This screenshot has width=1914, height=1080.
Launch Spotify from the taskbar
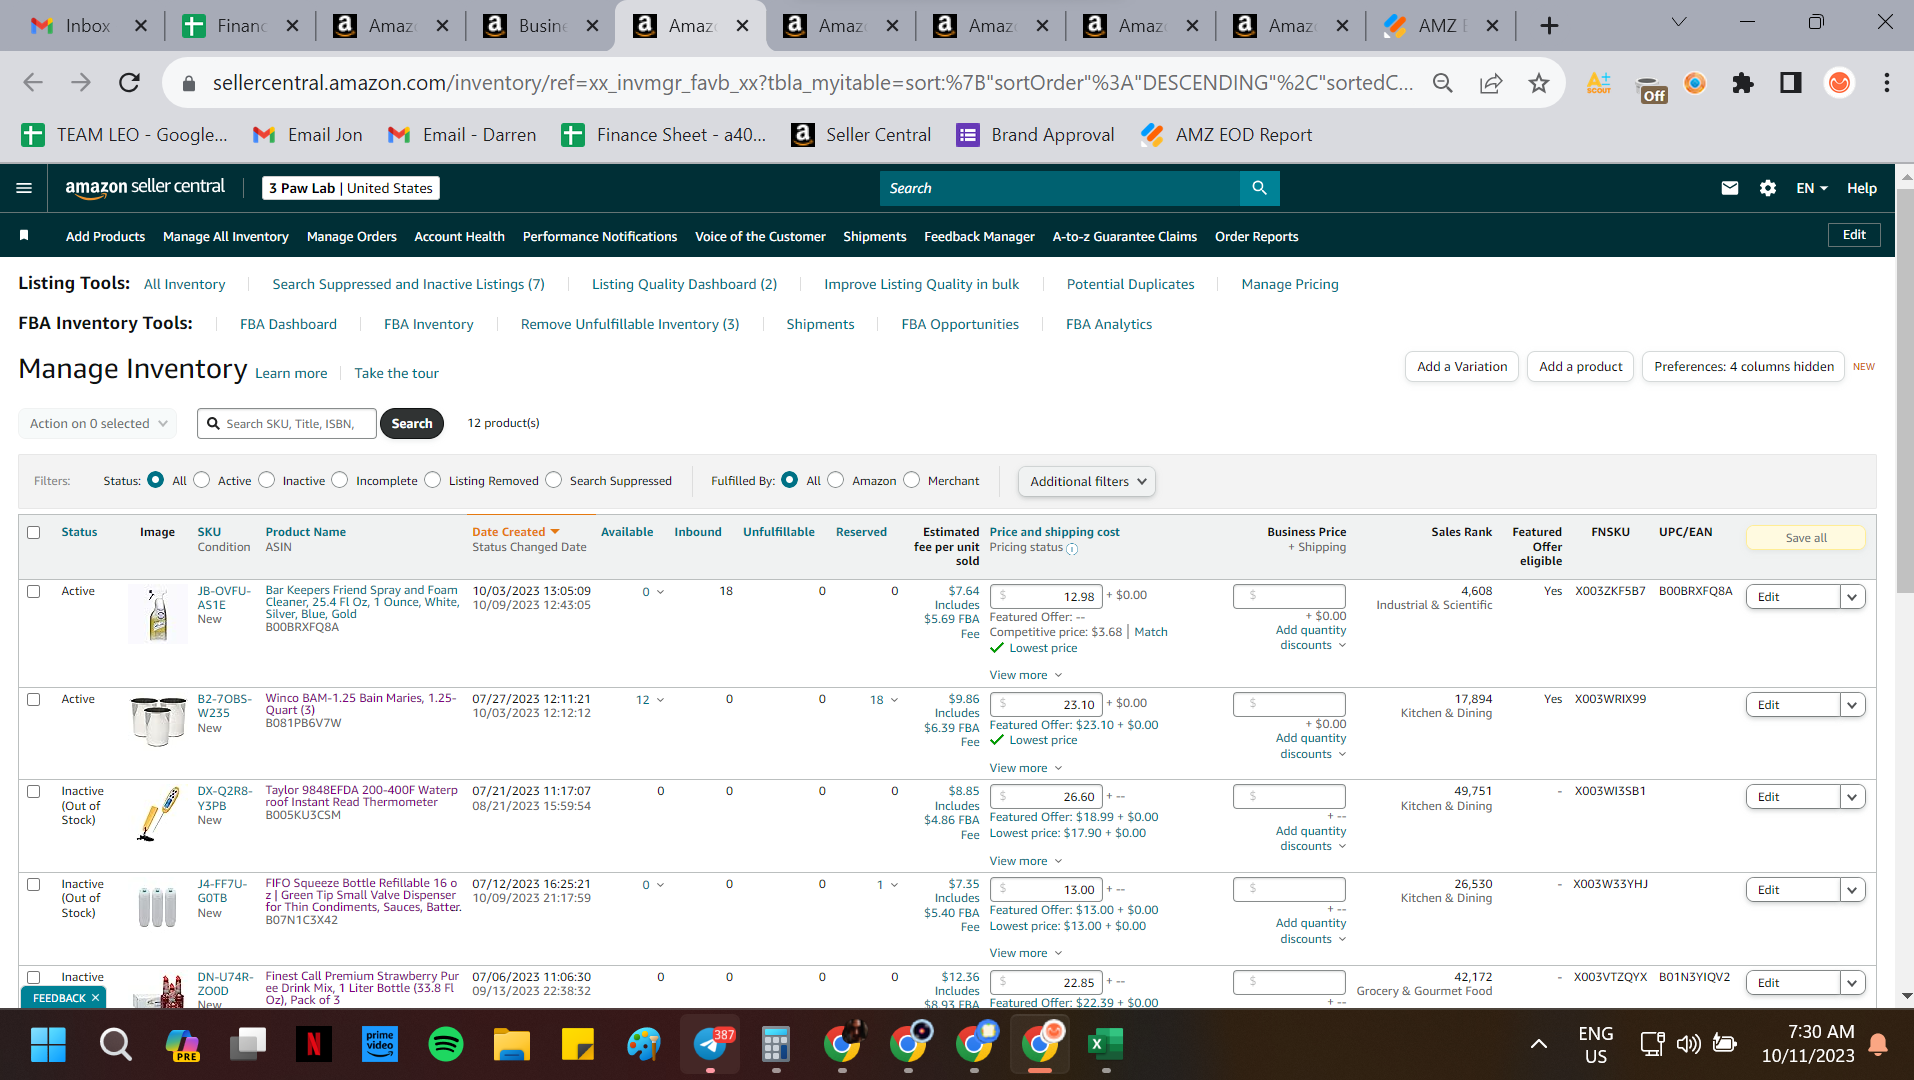(446, 1045)
